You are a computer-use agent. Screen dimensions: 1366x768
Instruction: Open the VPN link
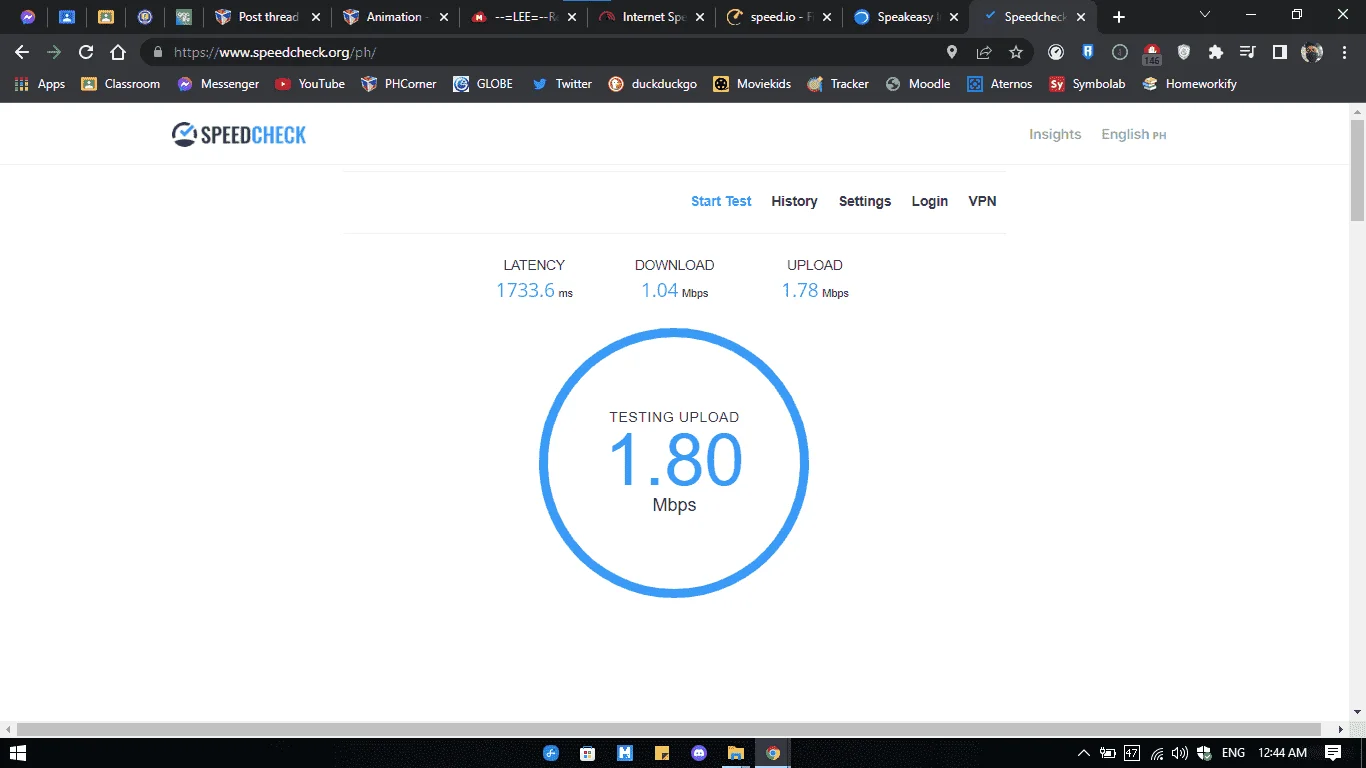click(982, 201)
